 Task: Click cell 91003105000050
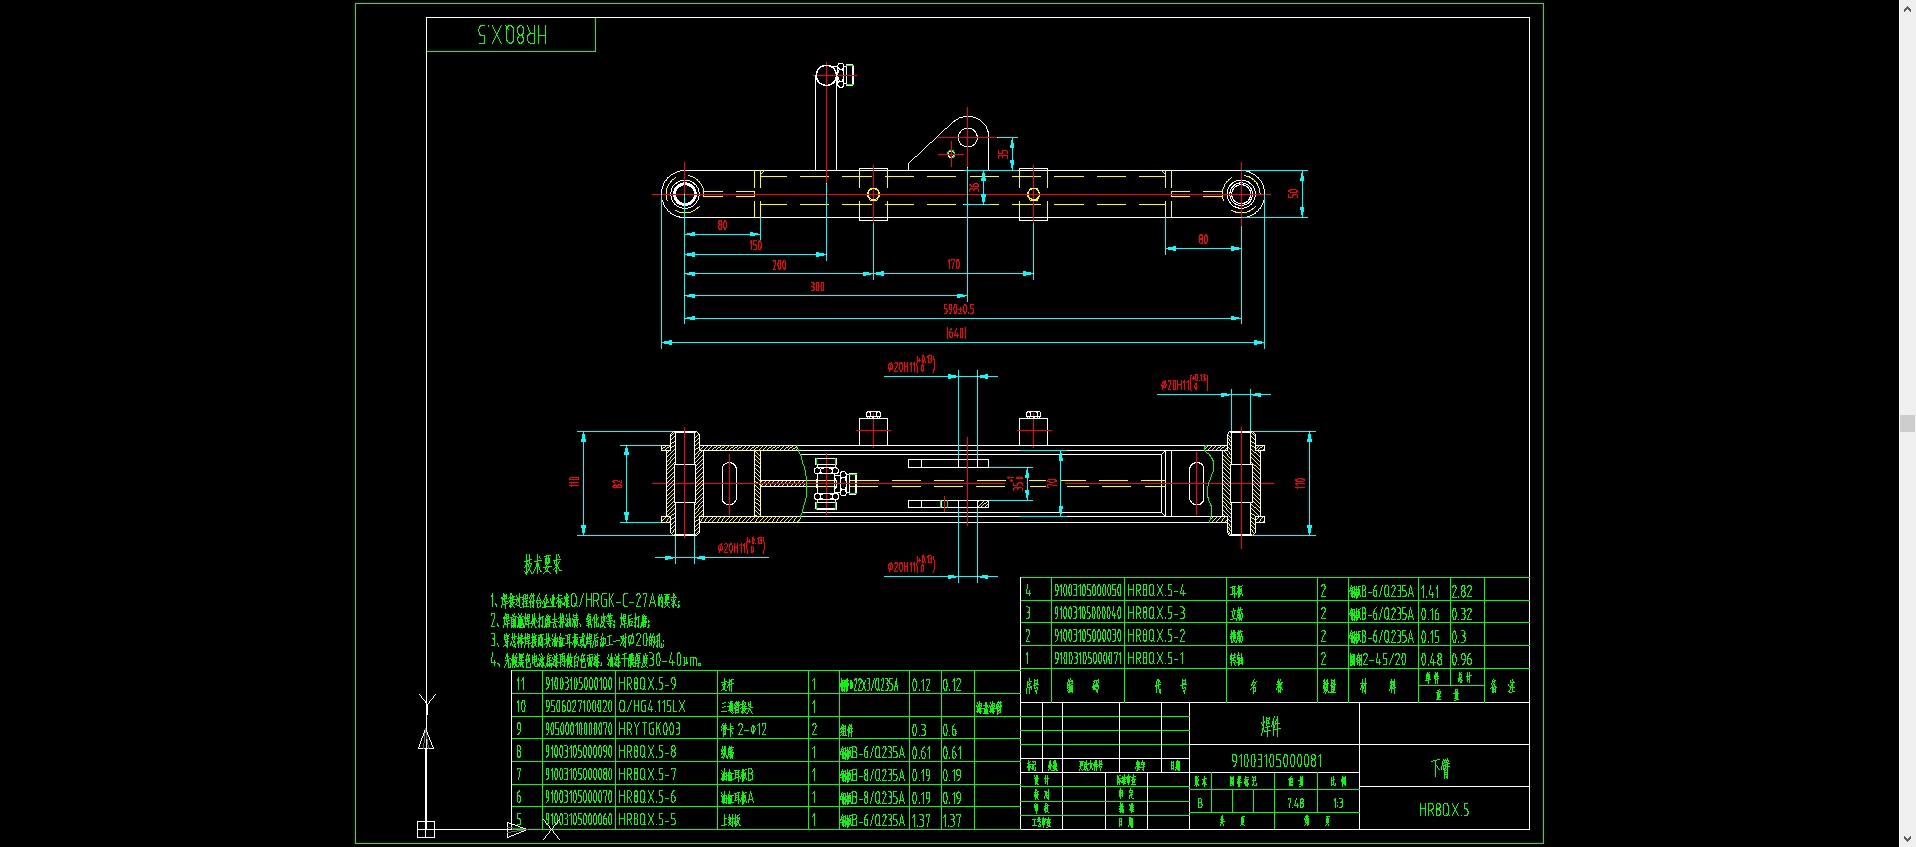pos(1088,591)
